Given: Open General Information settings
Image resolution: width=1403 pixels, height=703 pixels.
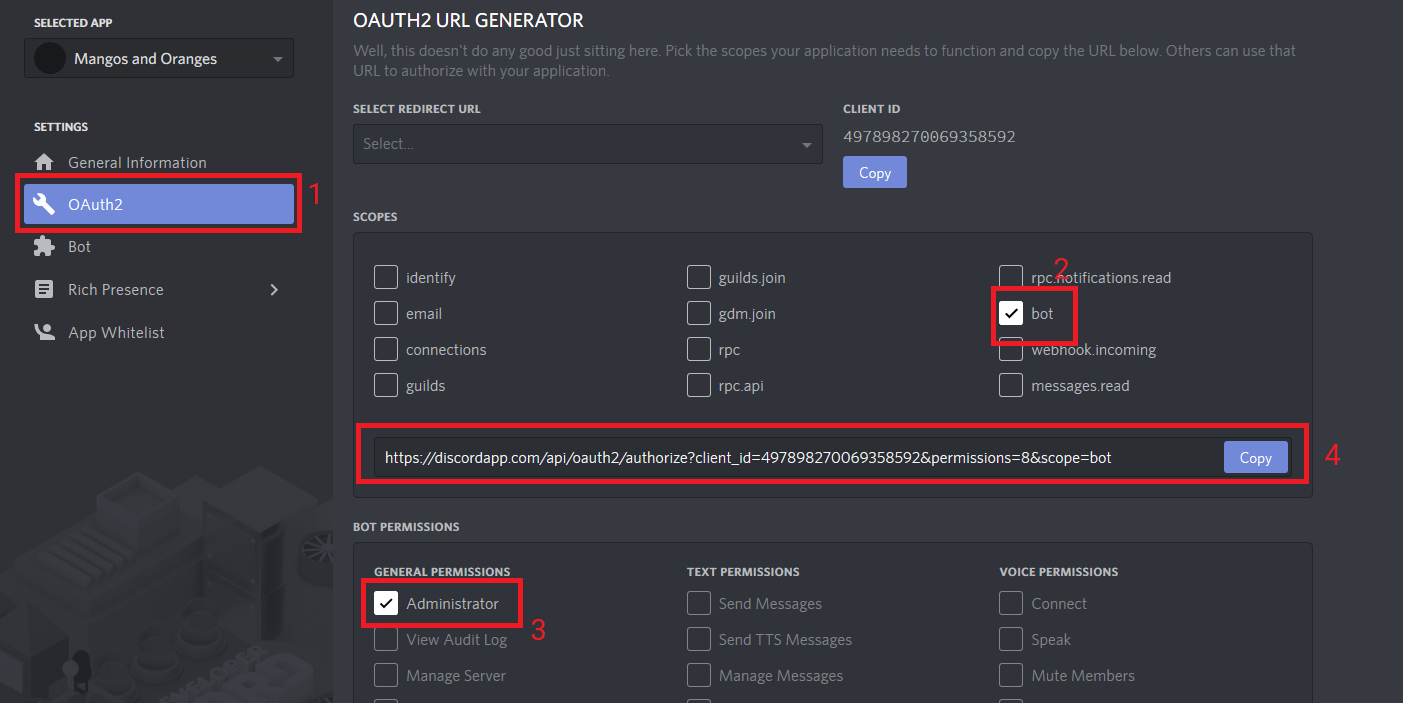Looking at the screenshot, I should (x=137, y=162).
